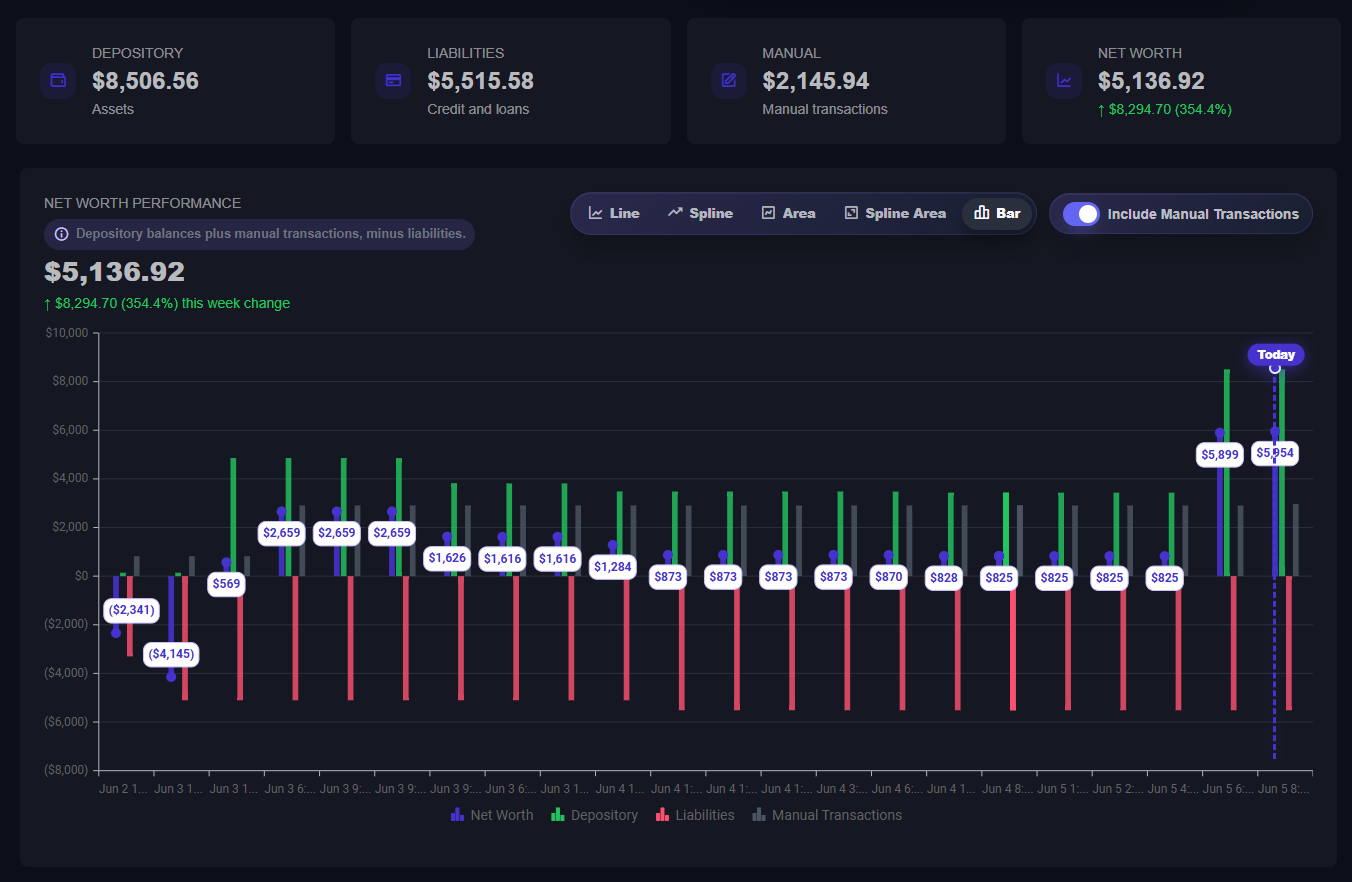Screen dimensions: 1352x882
Task: Click the Today marker on chart
Action: pos(1276,355)
